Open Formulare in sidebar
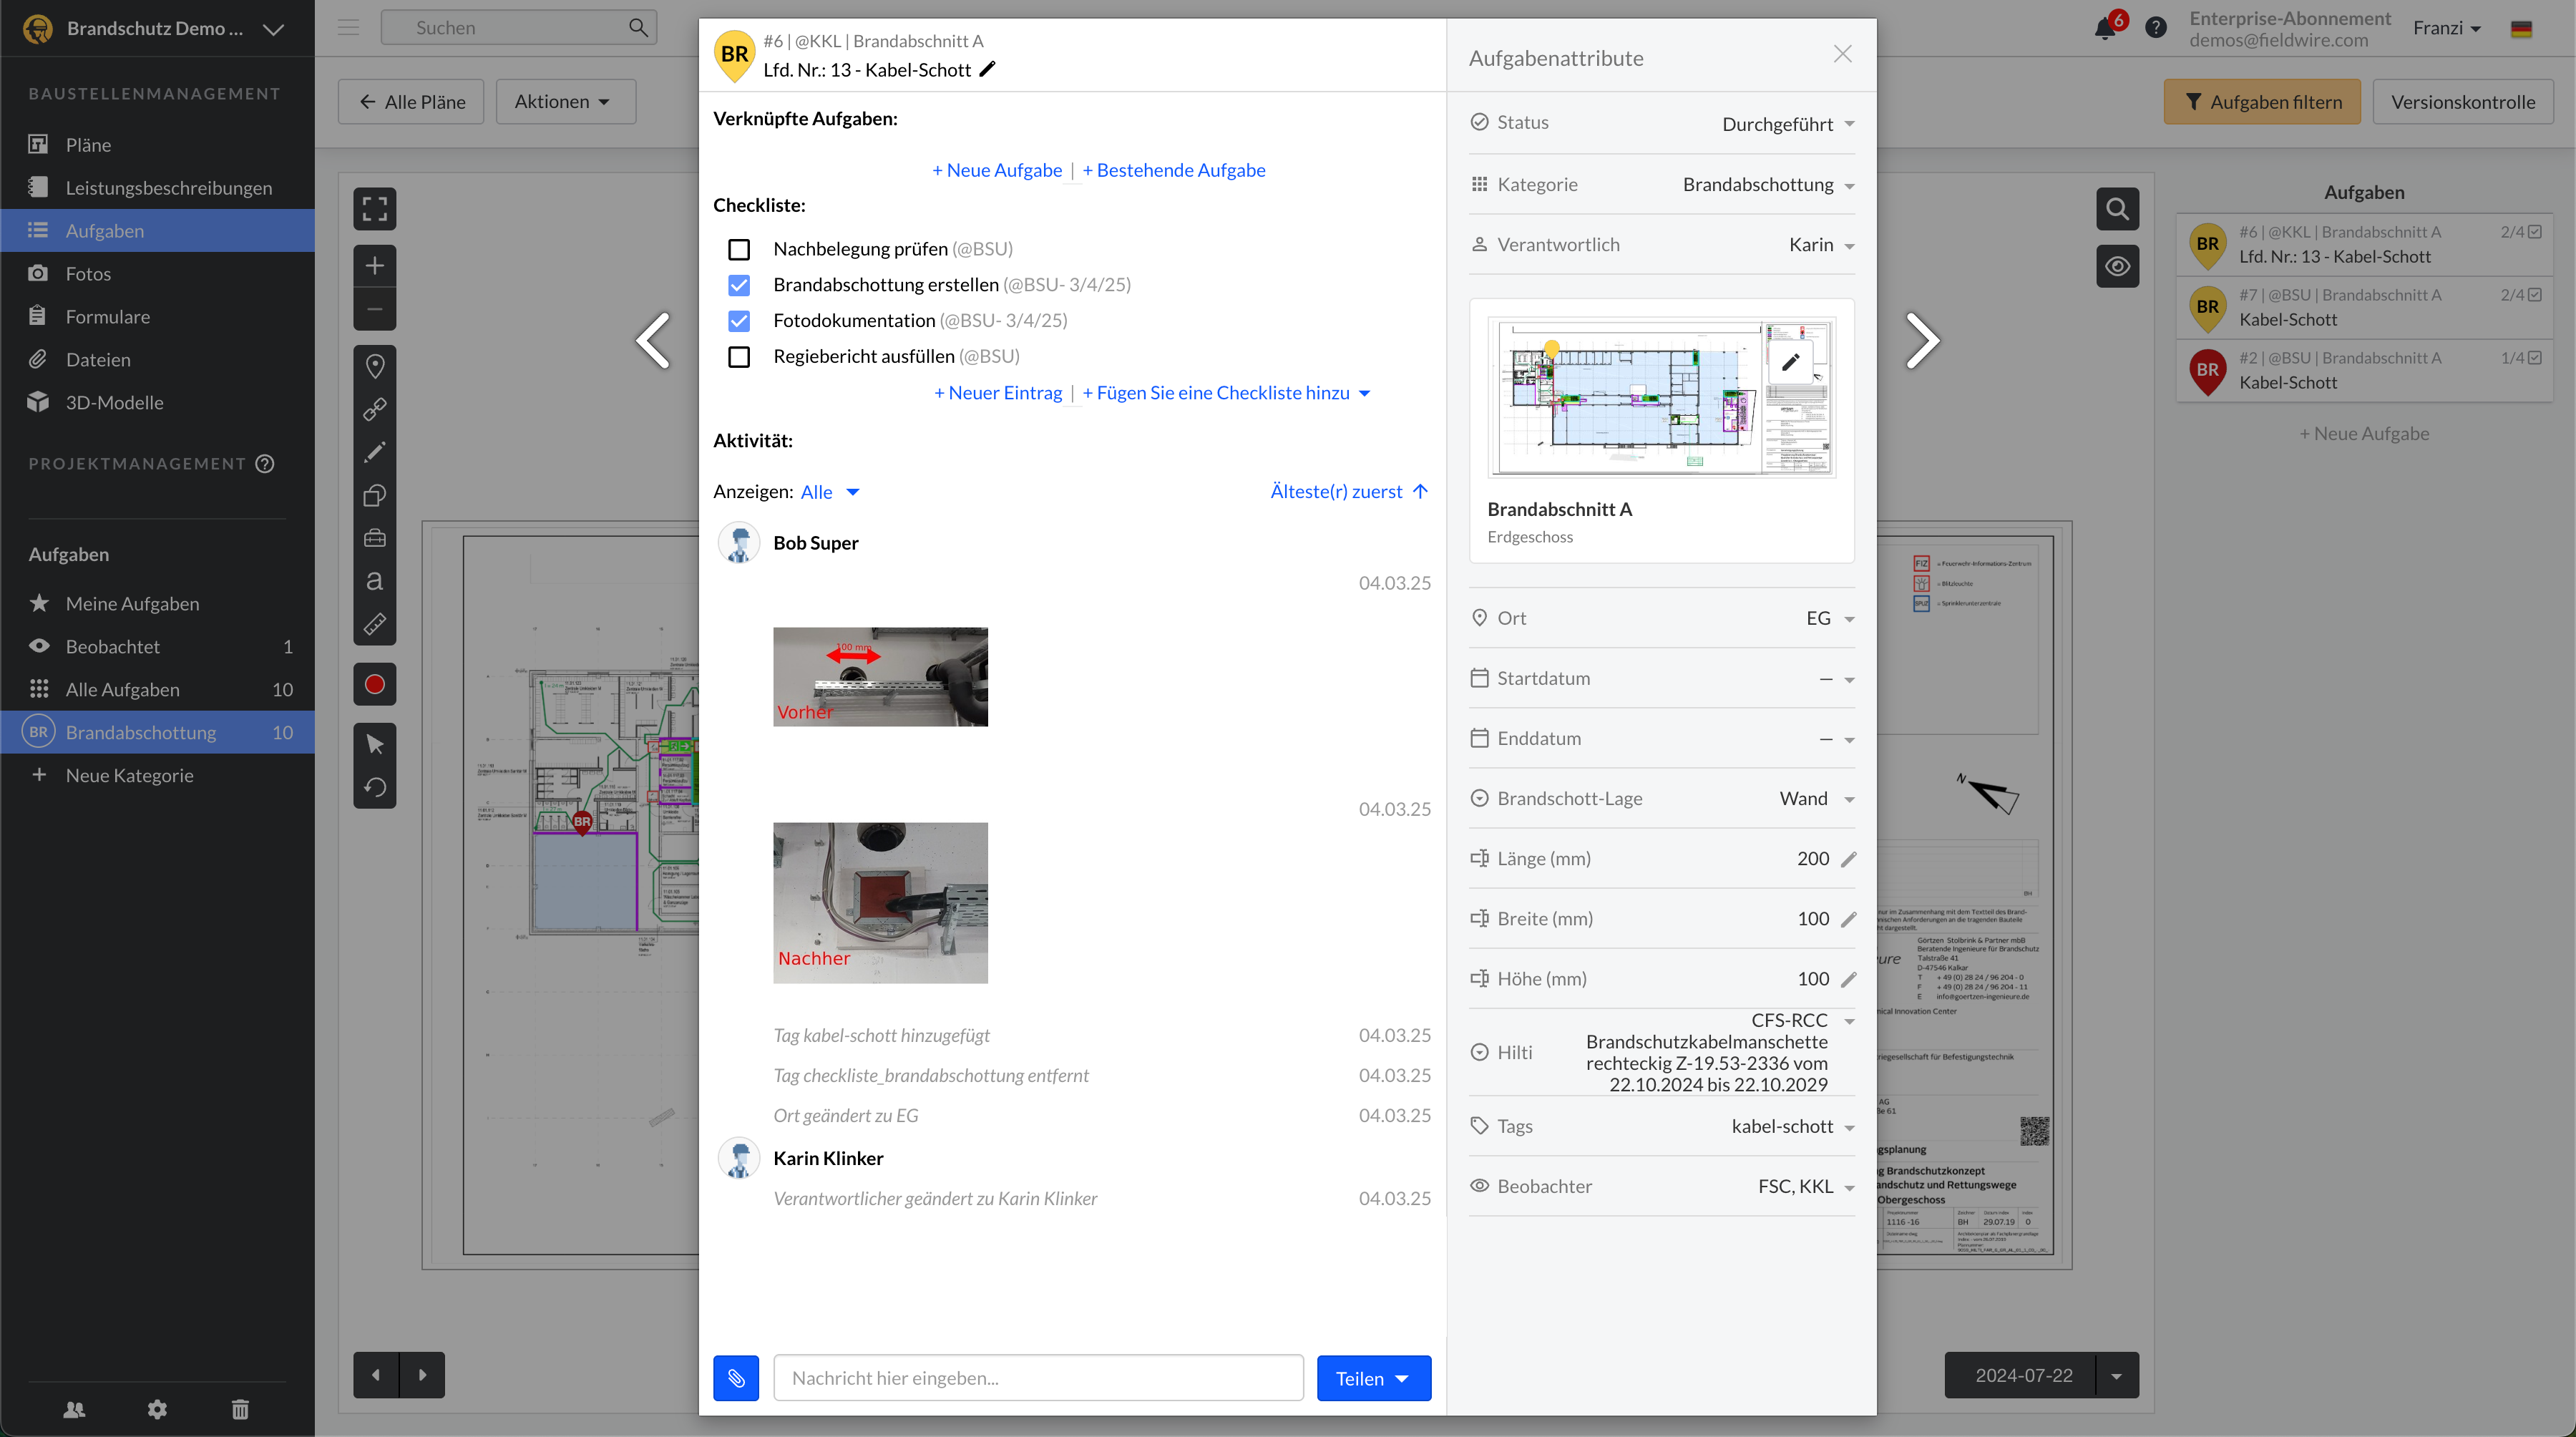This screenshot has height=1437, width=2576. [107, 316]
